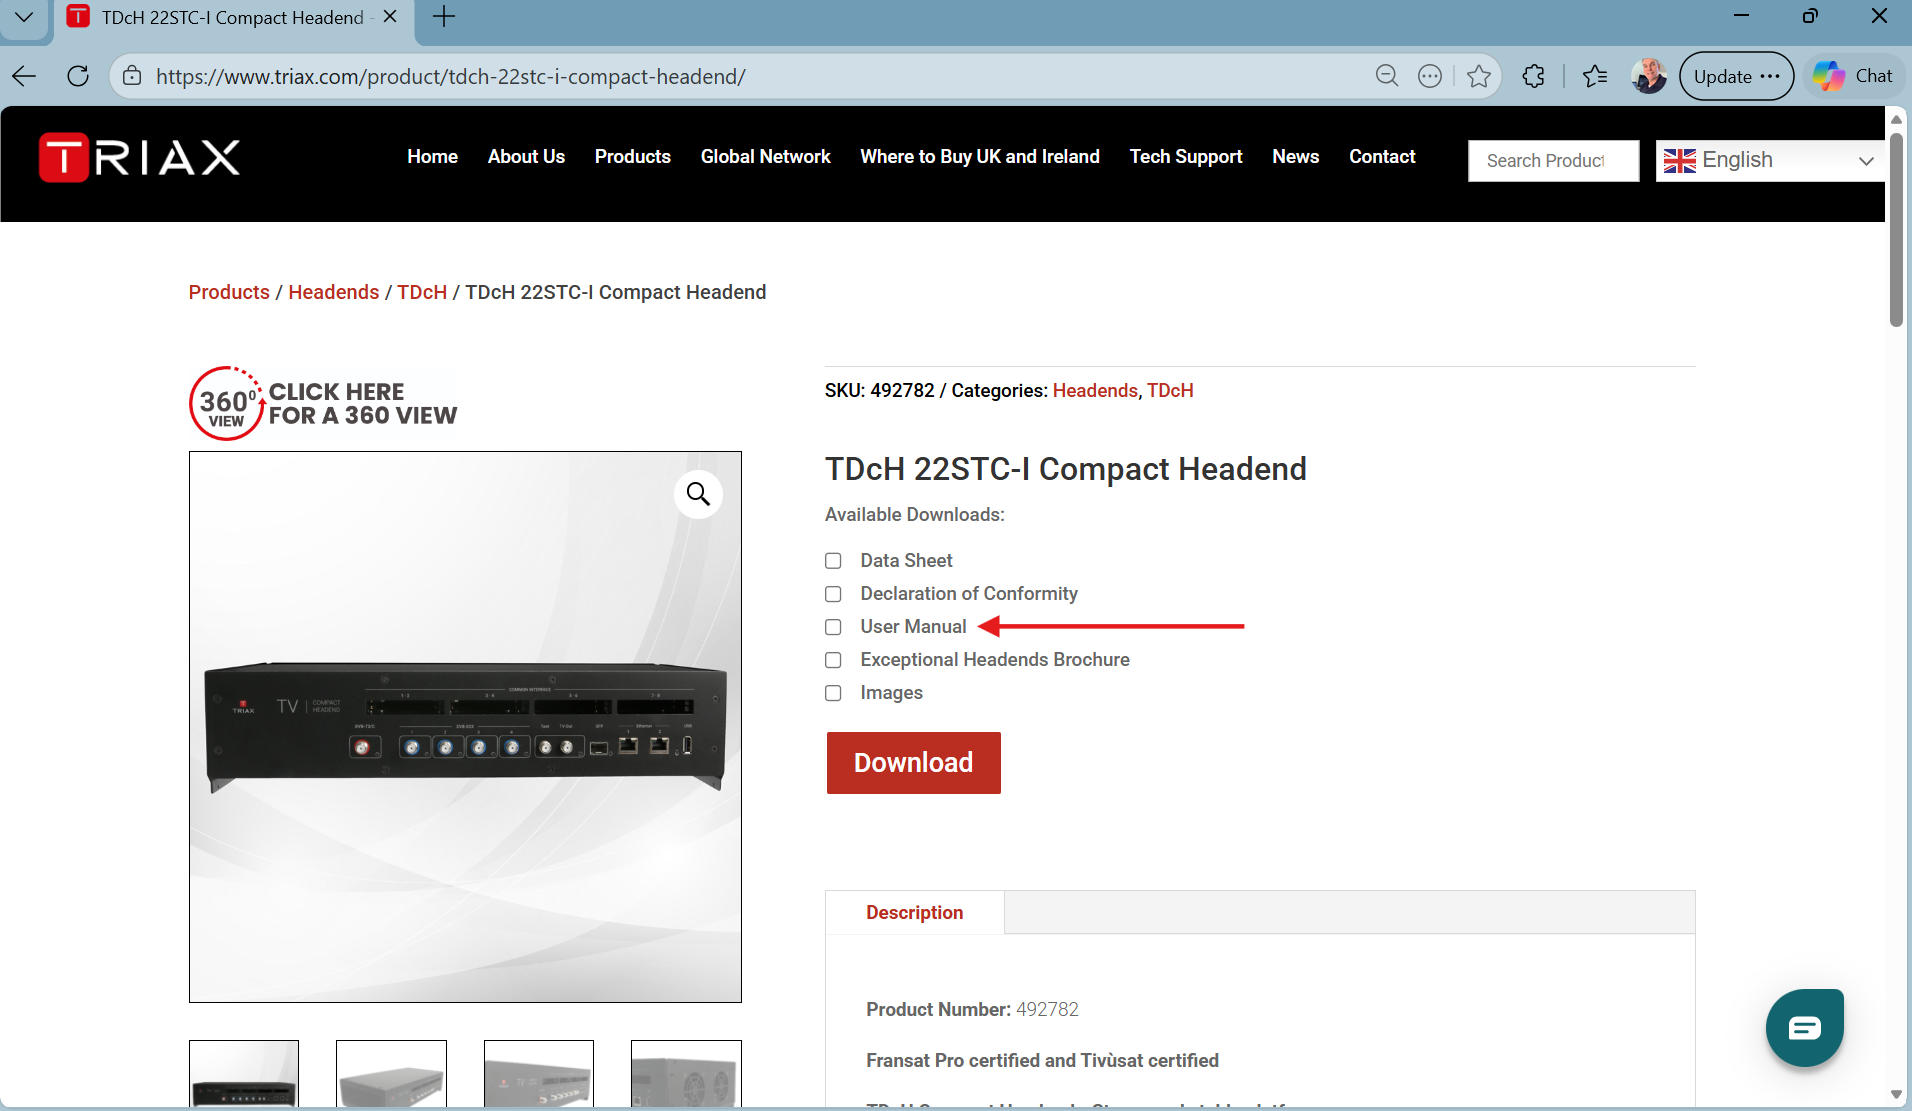The width and height of the screenshot is (1912, 1111).
Task: Open the Products menu item
Action: coord(632,157)
